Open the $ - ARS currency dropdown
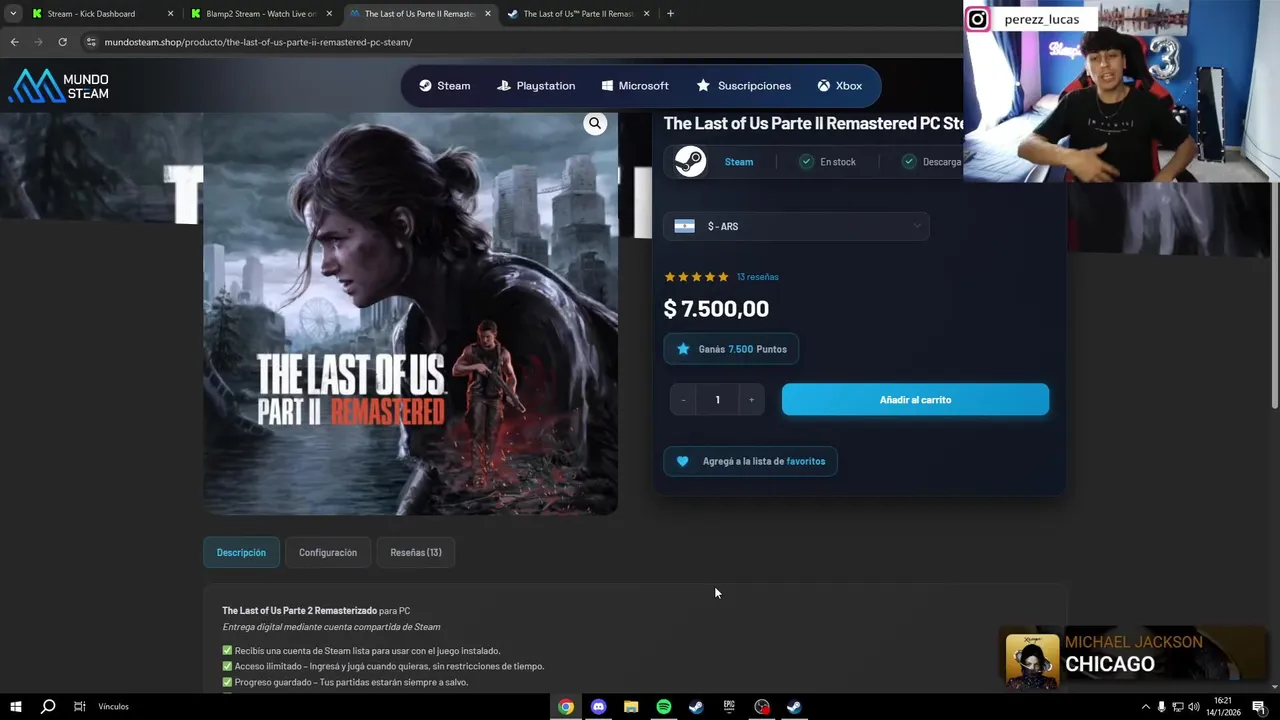Viewport: 1280px width, 720px height. coord(797,226)
